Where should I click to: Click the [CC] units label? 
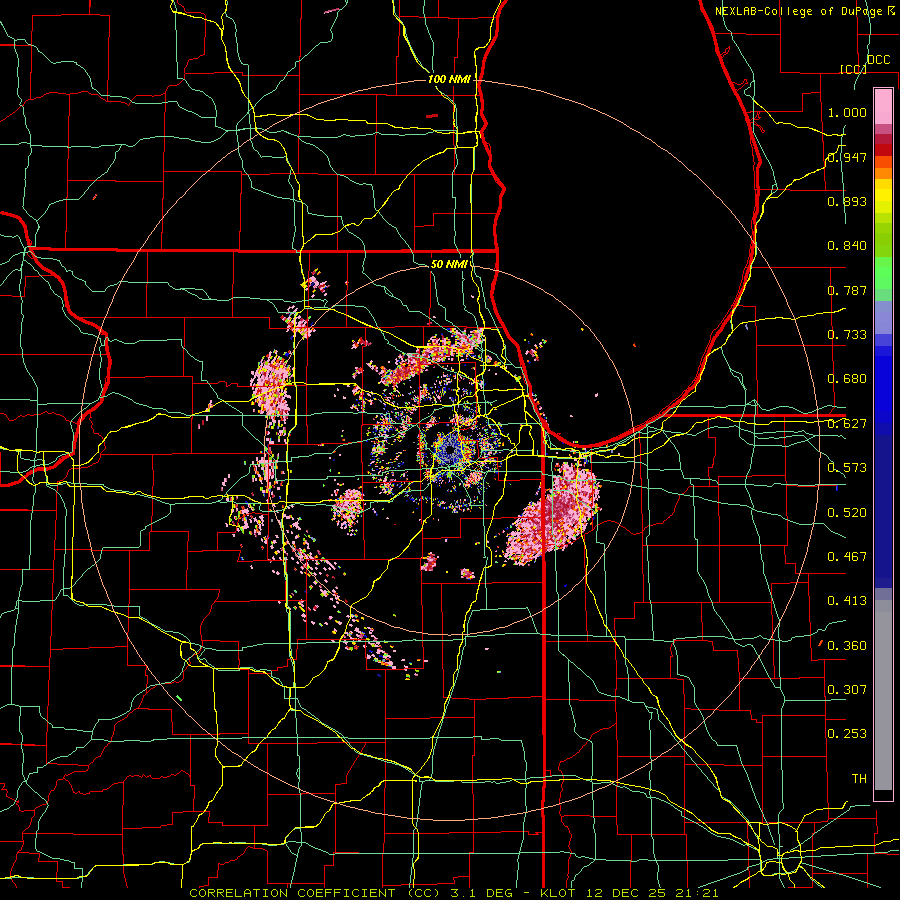pyautogui.click(x=853, y=69)
